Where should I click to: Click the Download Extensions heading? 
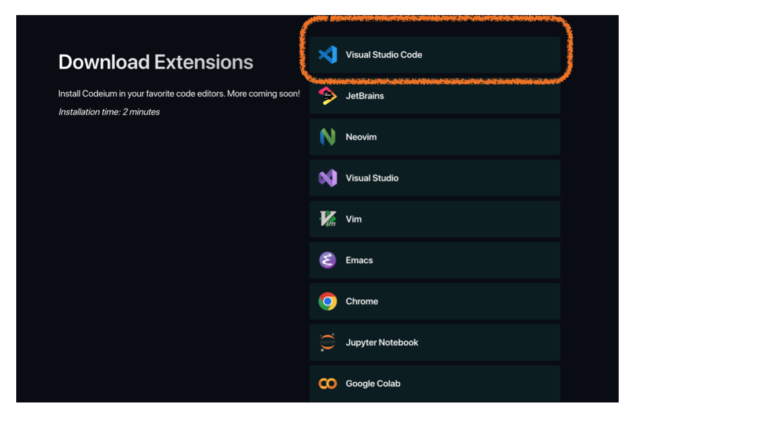coord(156,62)
